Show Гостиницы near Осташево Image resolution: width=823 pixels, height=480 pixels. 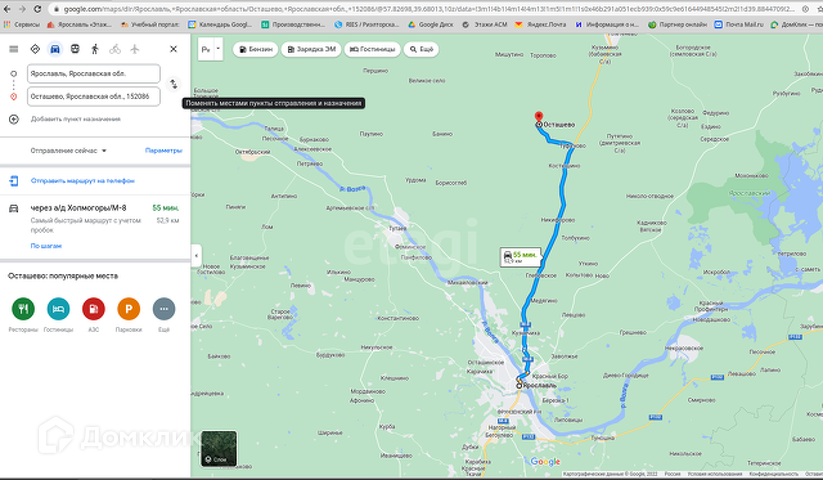pyautogui.click(x=58, y=309)
